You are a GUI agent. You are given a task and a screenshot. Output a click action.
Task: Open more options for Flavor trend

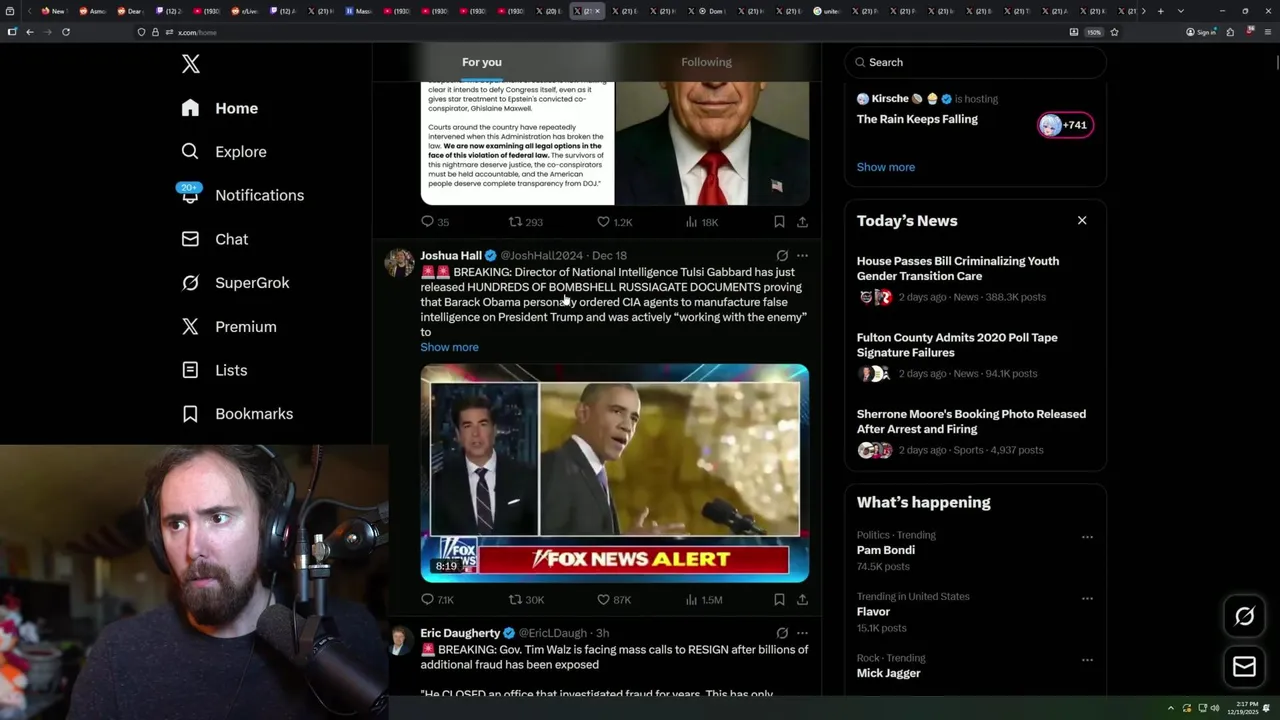point(1087,599)
